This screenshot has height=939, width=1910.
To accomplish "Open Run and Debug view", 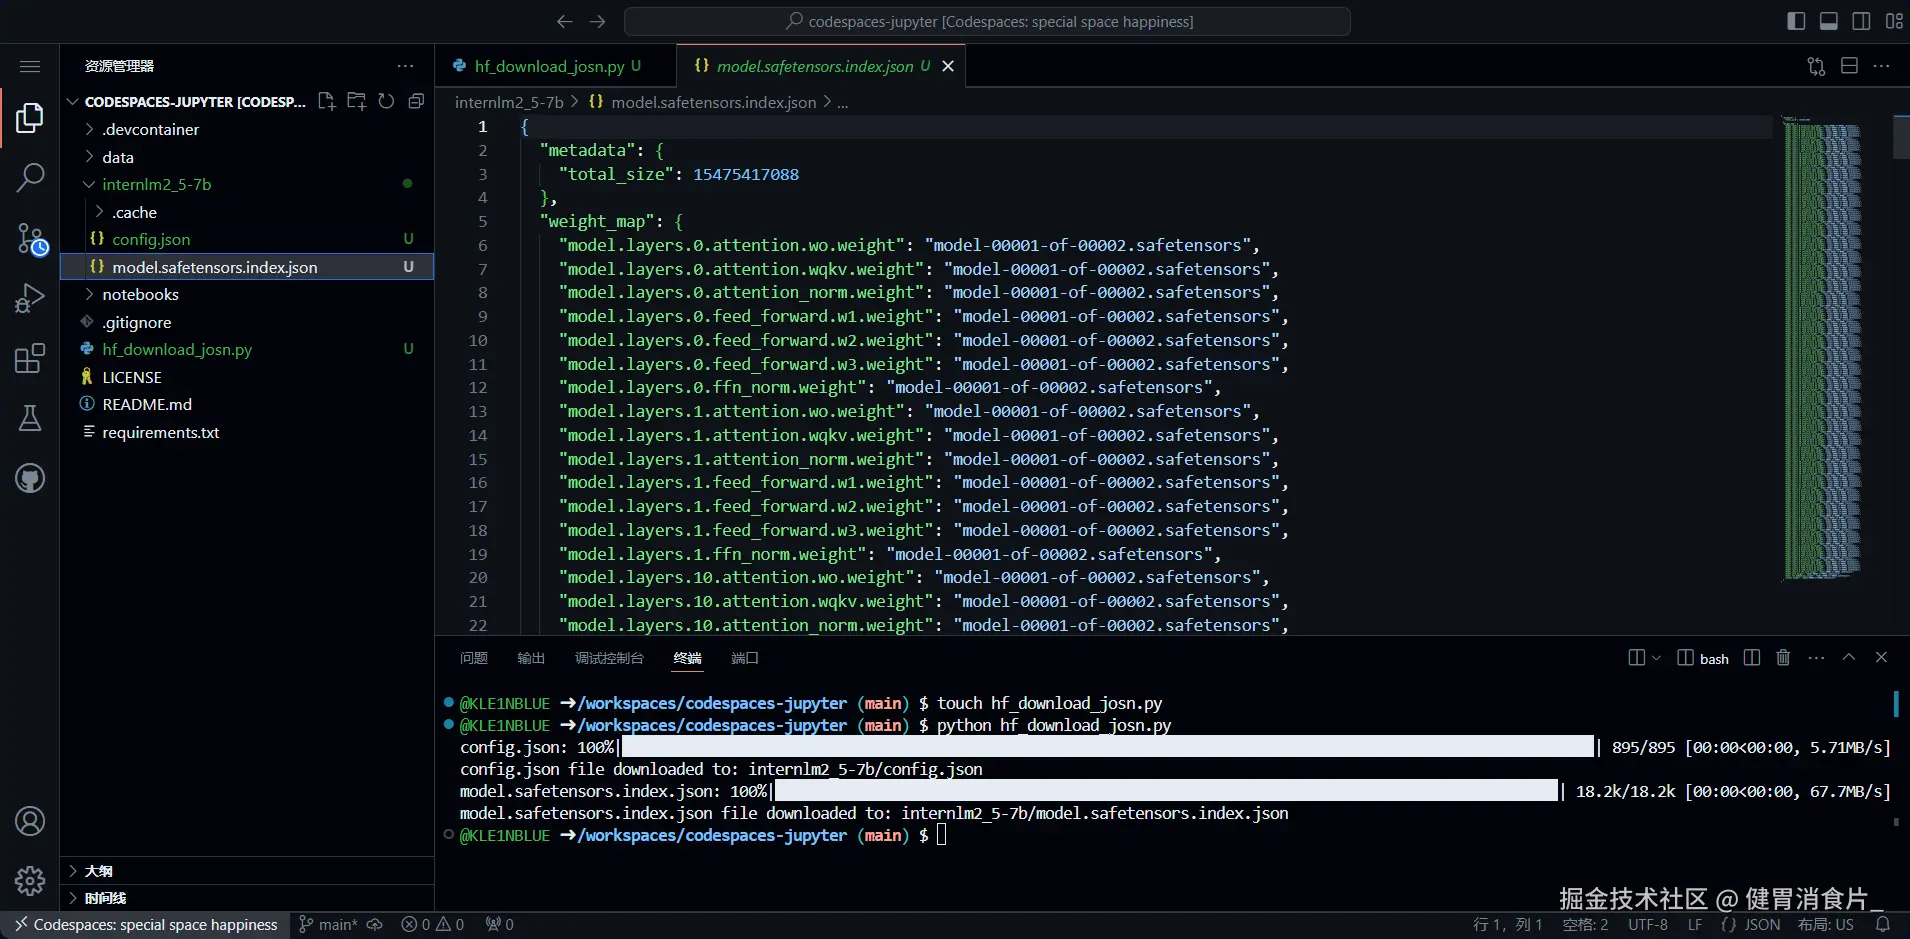I will 30,298.
